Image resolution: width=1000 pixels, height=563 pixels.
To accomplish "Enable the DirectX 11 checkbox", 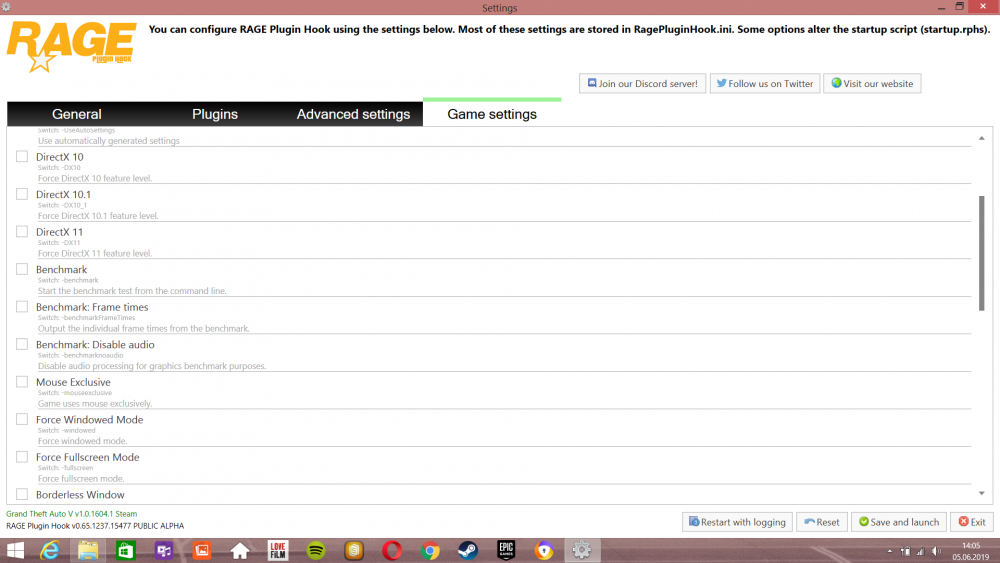I will pyautogui.click(x=22, y=231).
